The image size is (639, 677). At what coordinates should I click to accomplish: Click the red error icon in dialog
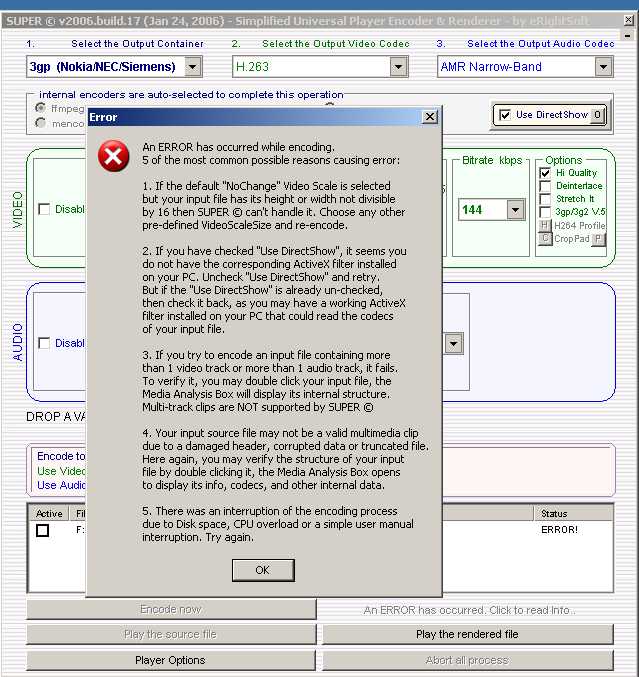tap(114, 155)
